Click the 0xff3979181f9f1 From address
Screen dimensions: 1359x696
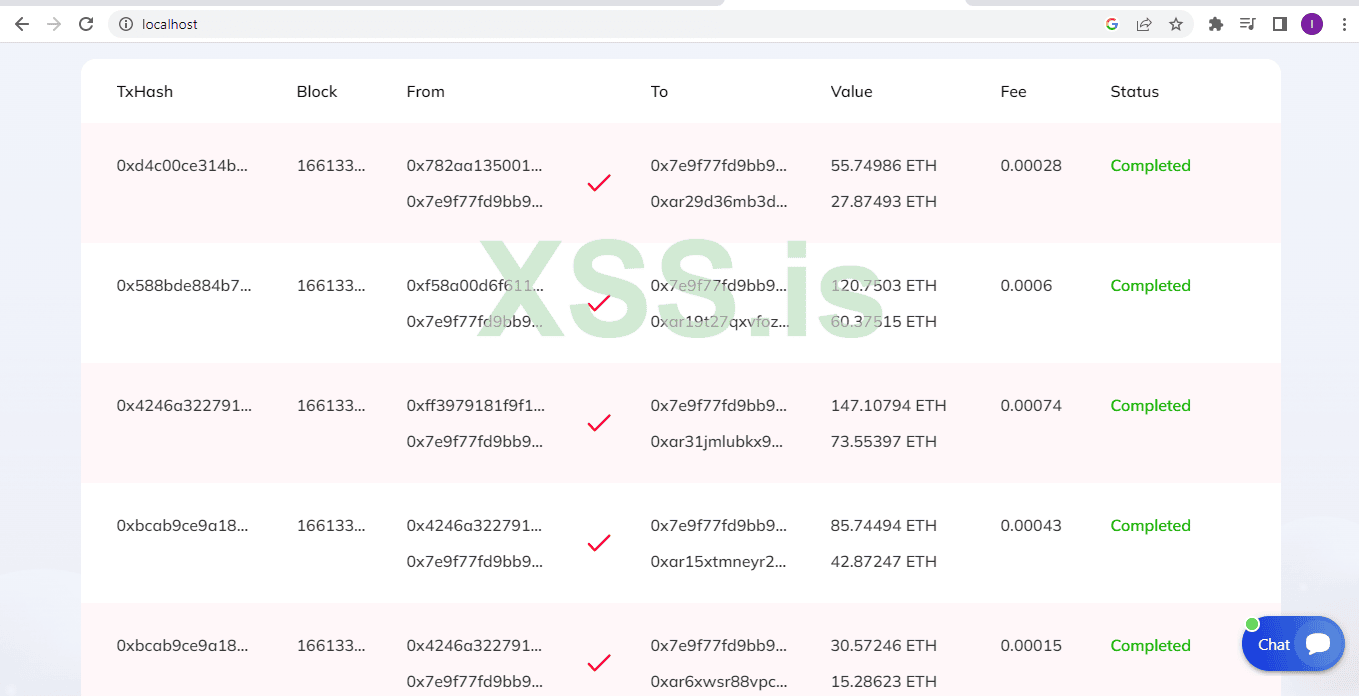[x=476, y=406]
